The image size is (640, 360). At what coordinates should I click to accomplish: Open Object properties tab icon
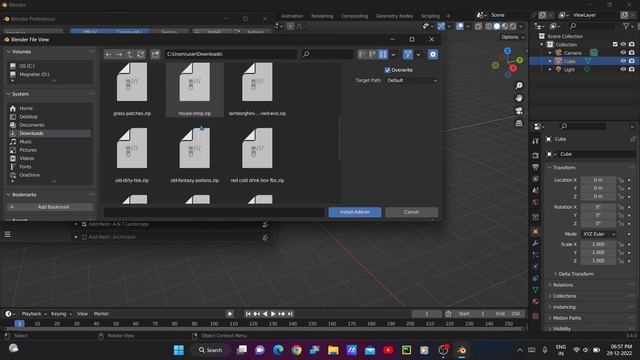pyautogui.click(x=536, y=232)
